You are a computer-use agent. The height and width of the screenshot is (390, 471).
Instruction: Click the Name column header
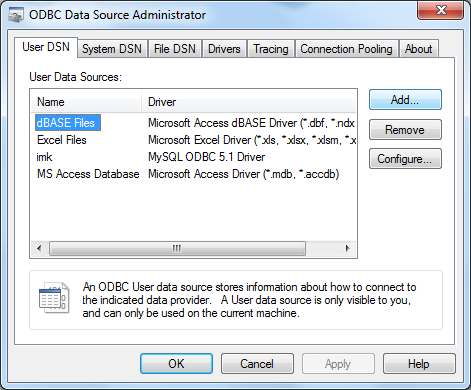pos(86,102)
